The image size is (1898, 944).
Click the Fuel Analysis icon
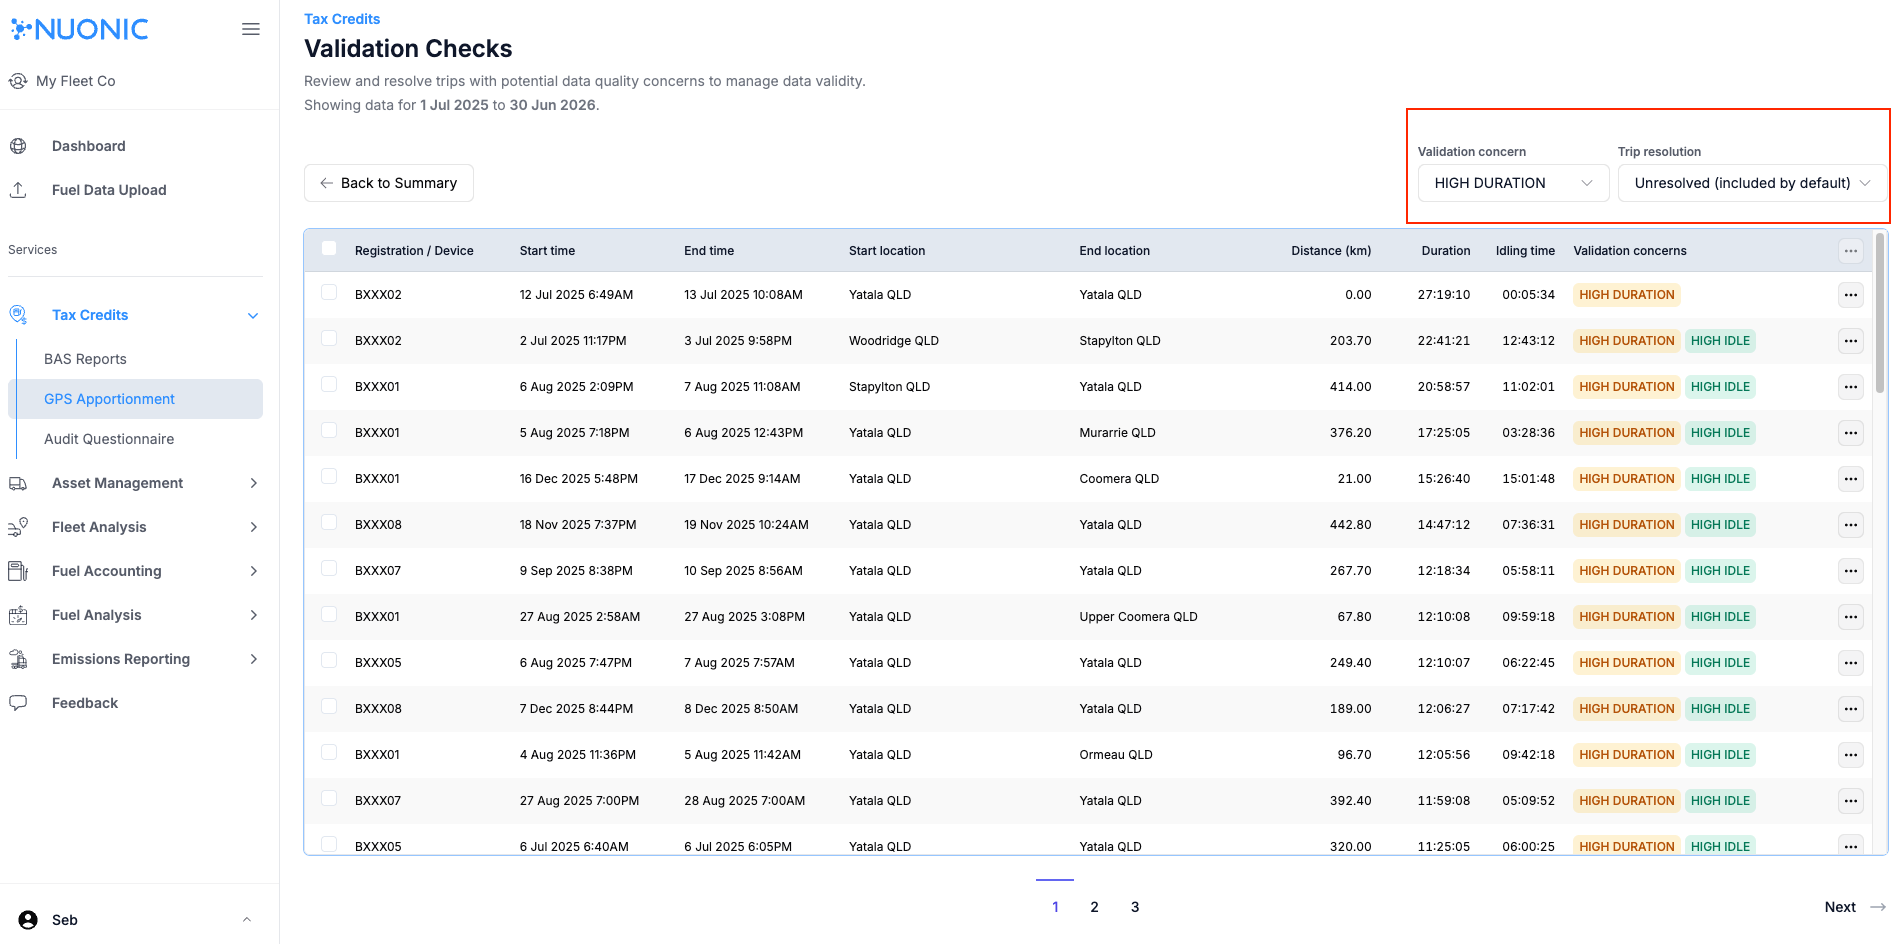click(x=18, y=615)
